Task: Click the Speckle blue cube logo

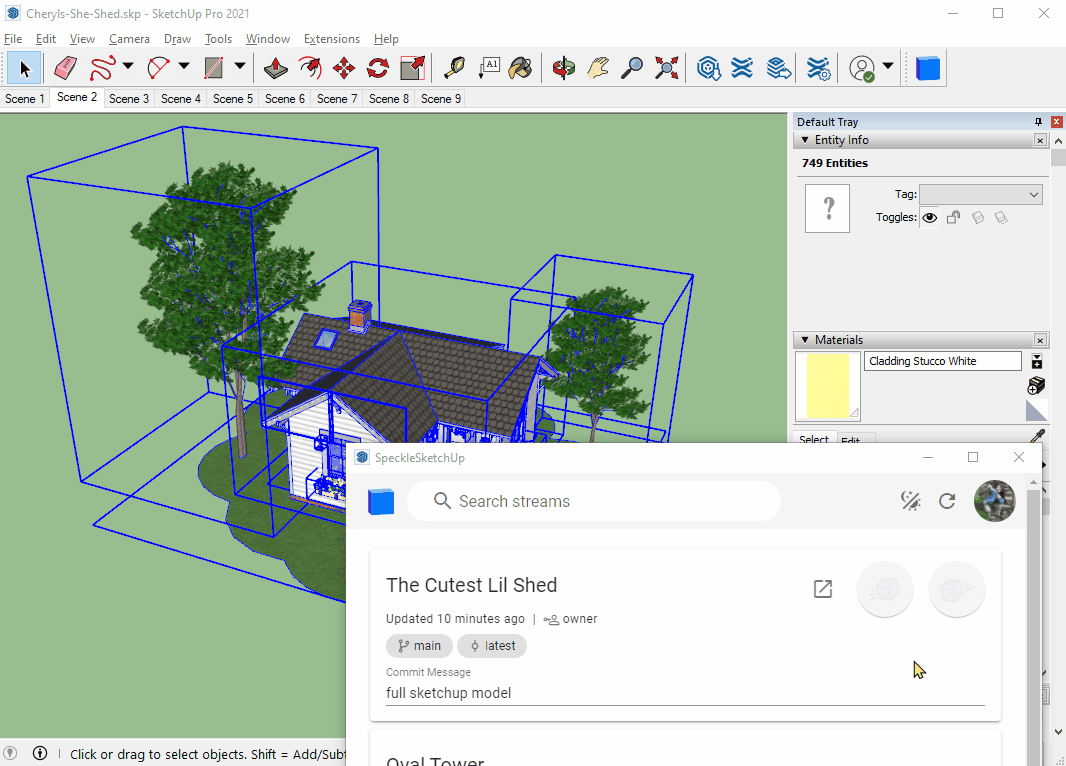Action: pyautogui.click(x=381, y=502)
